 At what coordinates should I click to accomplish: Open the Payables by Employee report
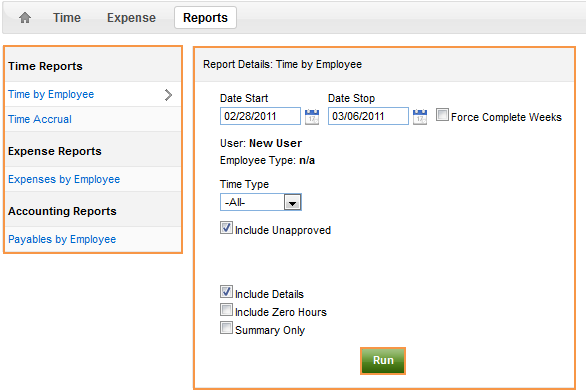62,239
